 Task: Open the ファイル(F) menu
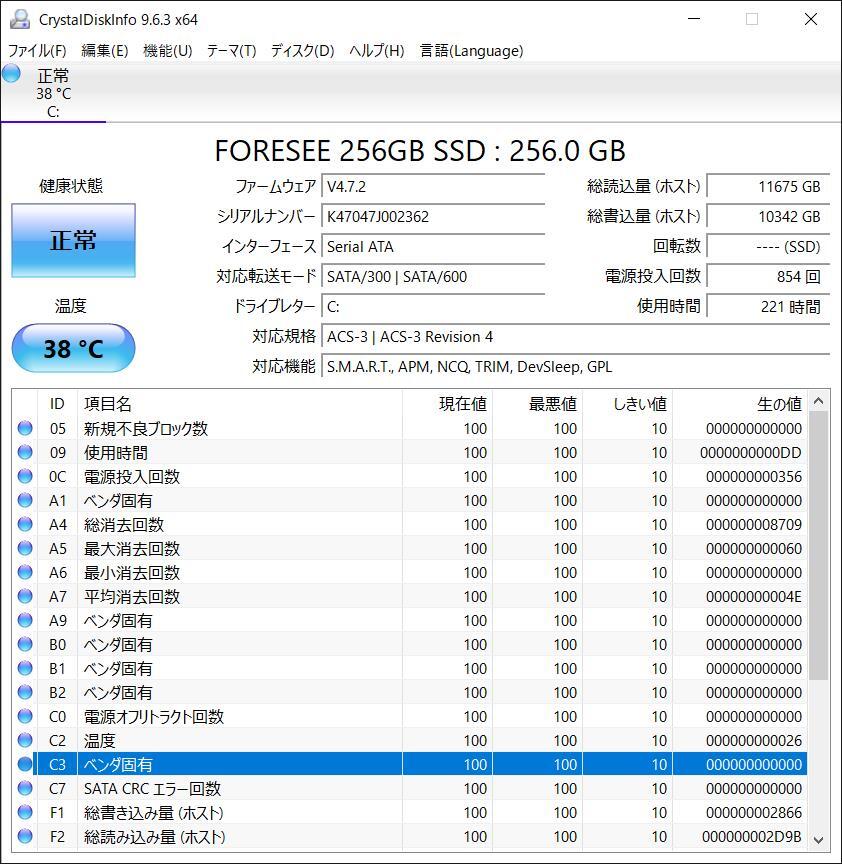[x=37, y=51]
